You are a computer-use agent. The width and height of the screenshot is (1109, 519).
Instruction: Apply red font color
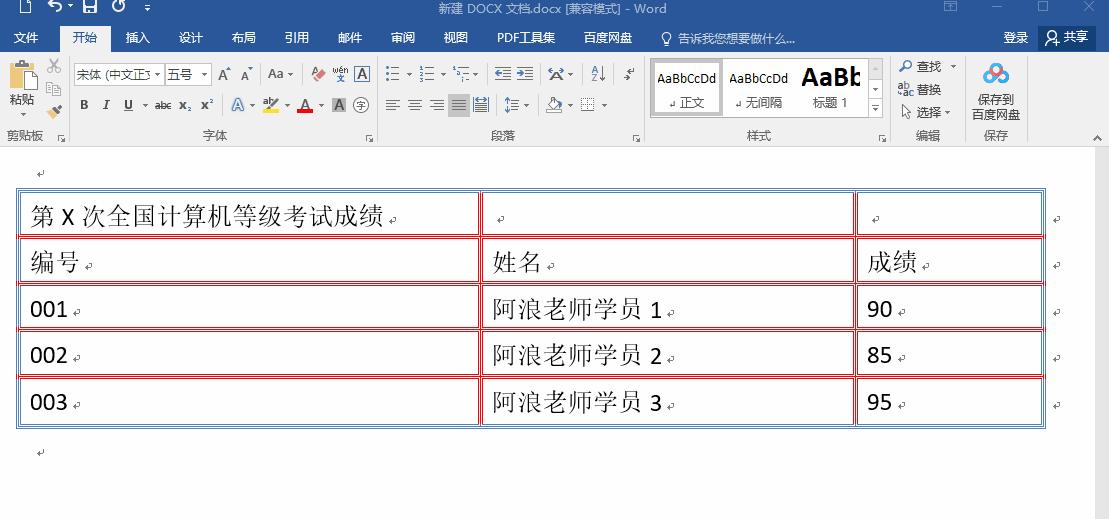pos(305,105)
